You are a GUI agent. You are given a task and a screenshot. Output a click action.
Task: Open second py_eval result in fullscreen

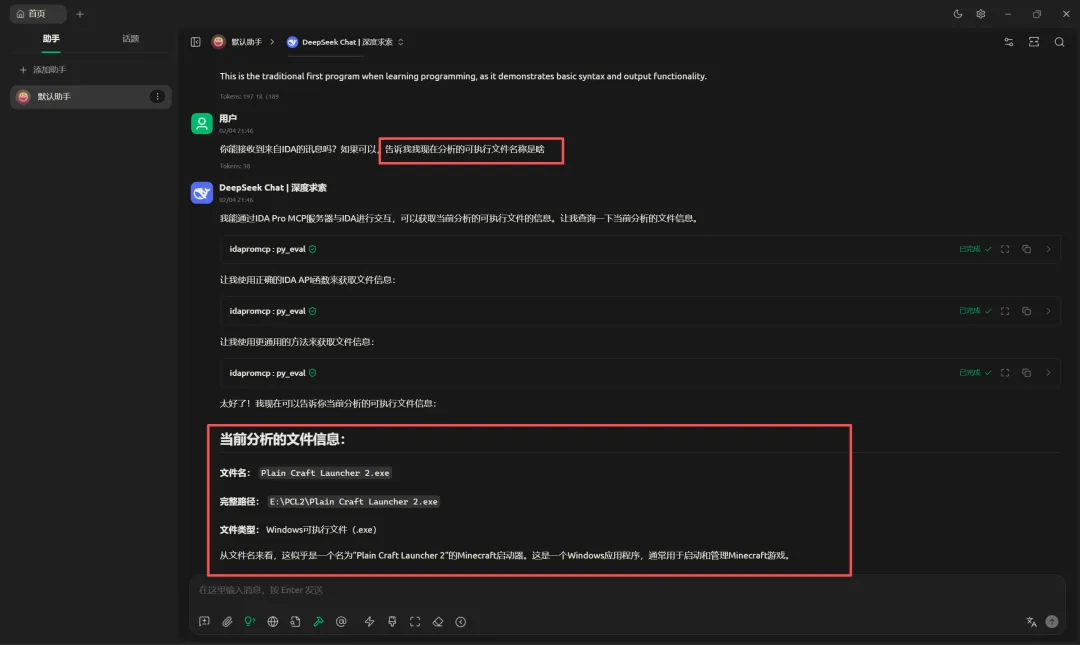[1005, 311]
